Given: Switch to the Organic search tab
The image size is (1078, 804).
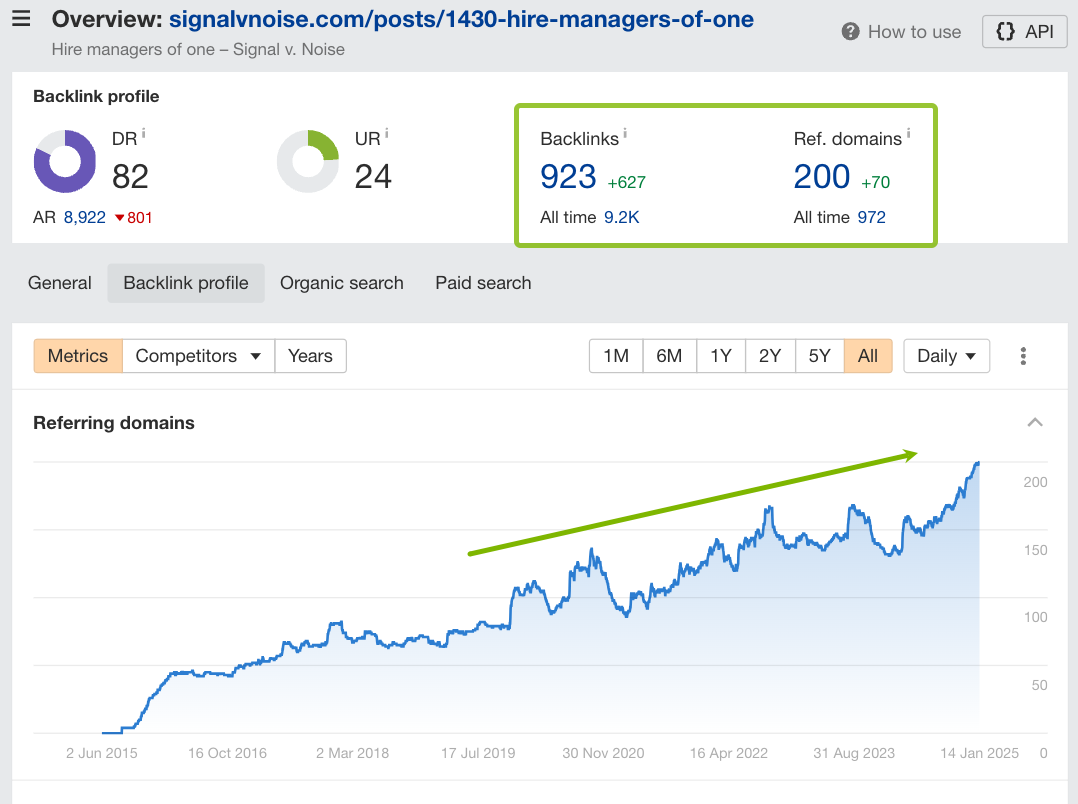Looking at the screenshot, I should [x=341, y=283].
